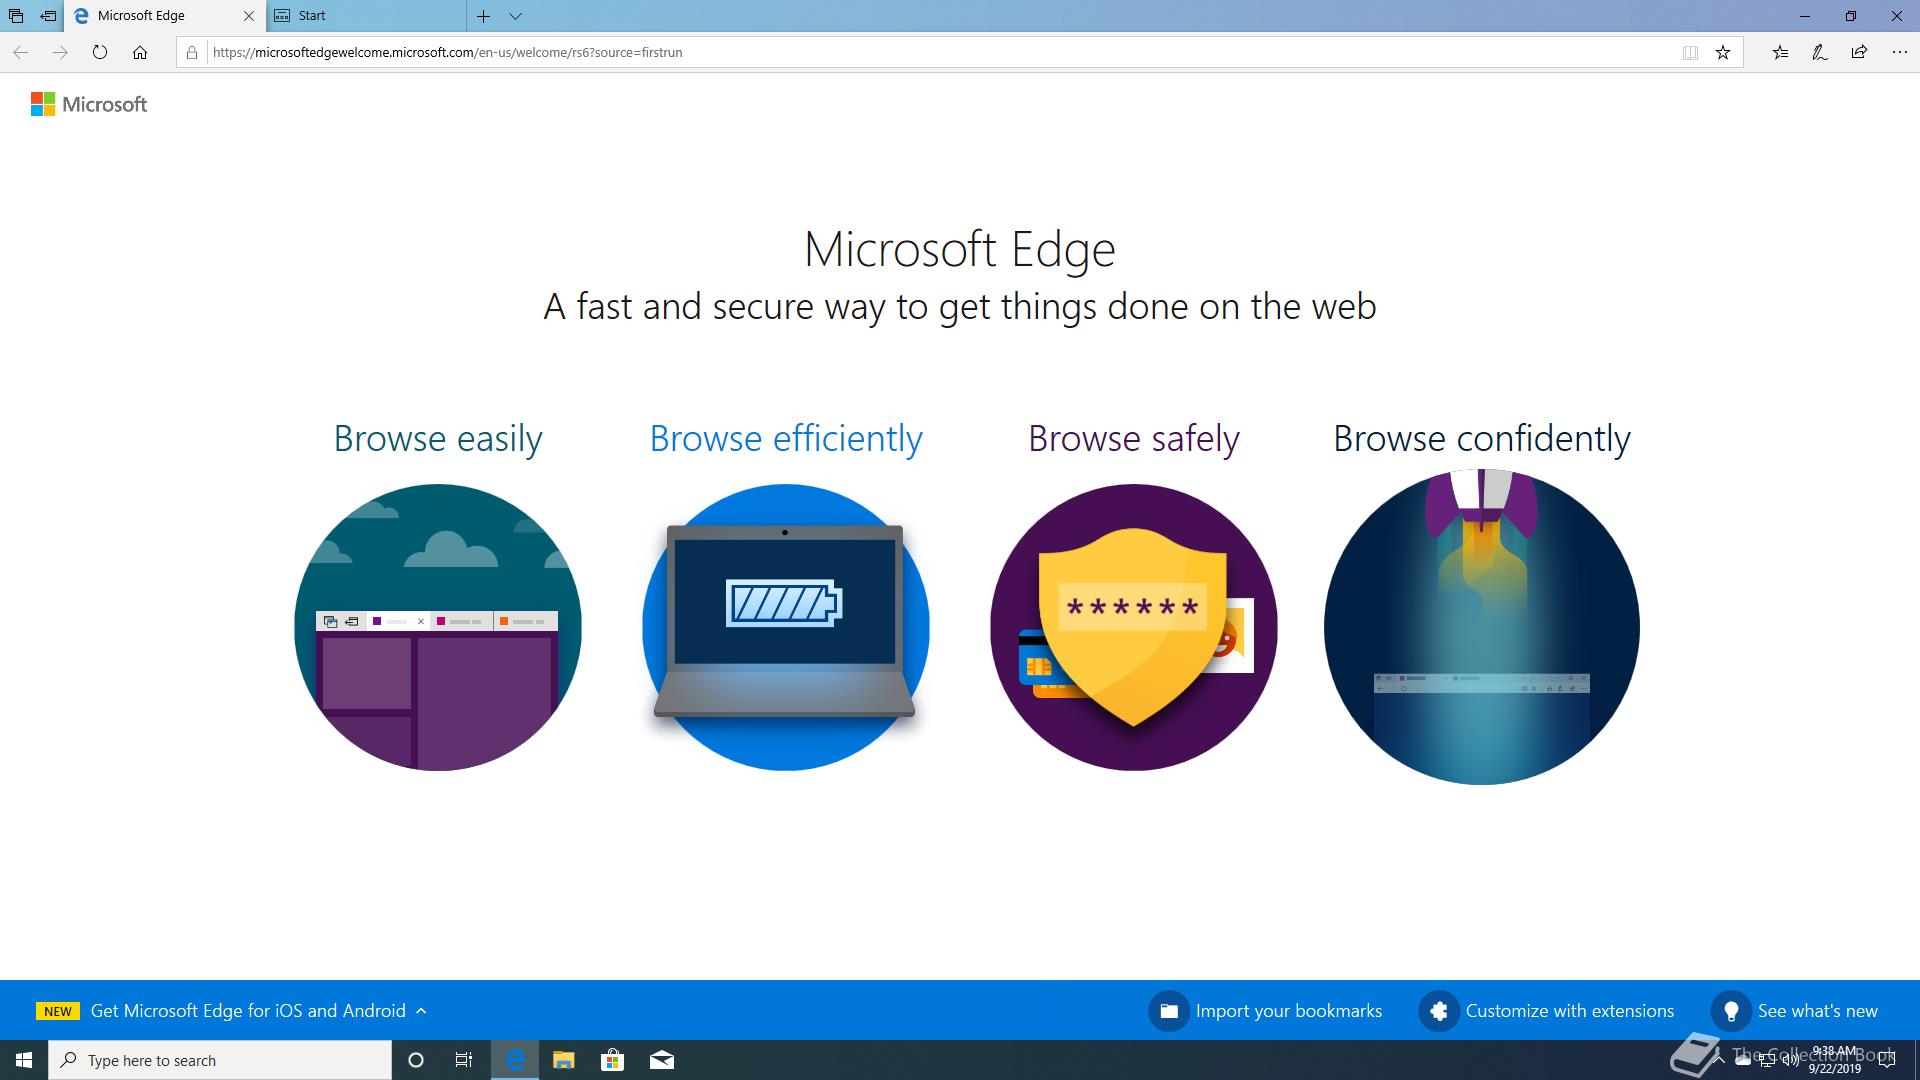Open Task View on the taskbar
The height and width of the screenshot is (1080, 1920).
coord(464,1060)
